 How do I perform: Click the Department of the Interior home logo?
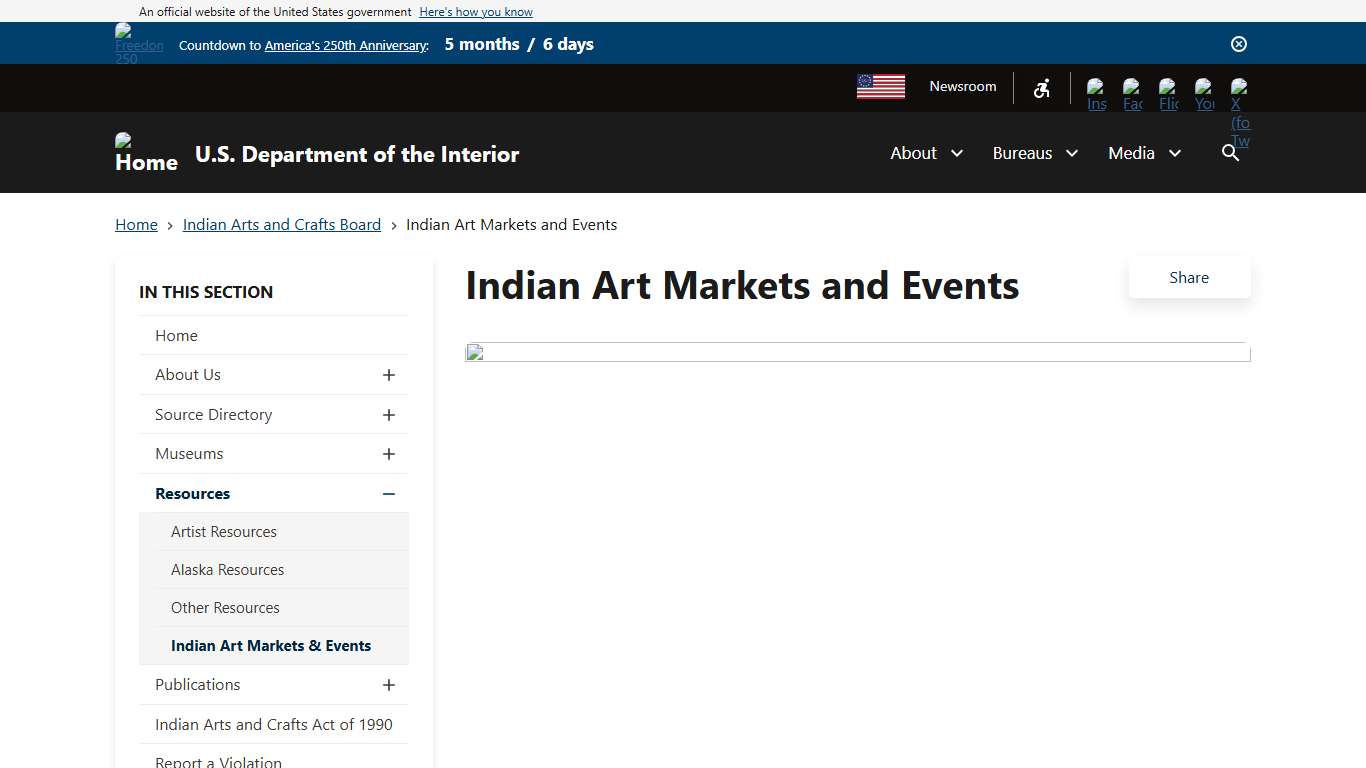(145, 152)
